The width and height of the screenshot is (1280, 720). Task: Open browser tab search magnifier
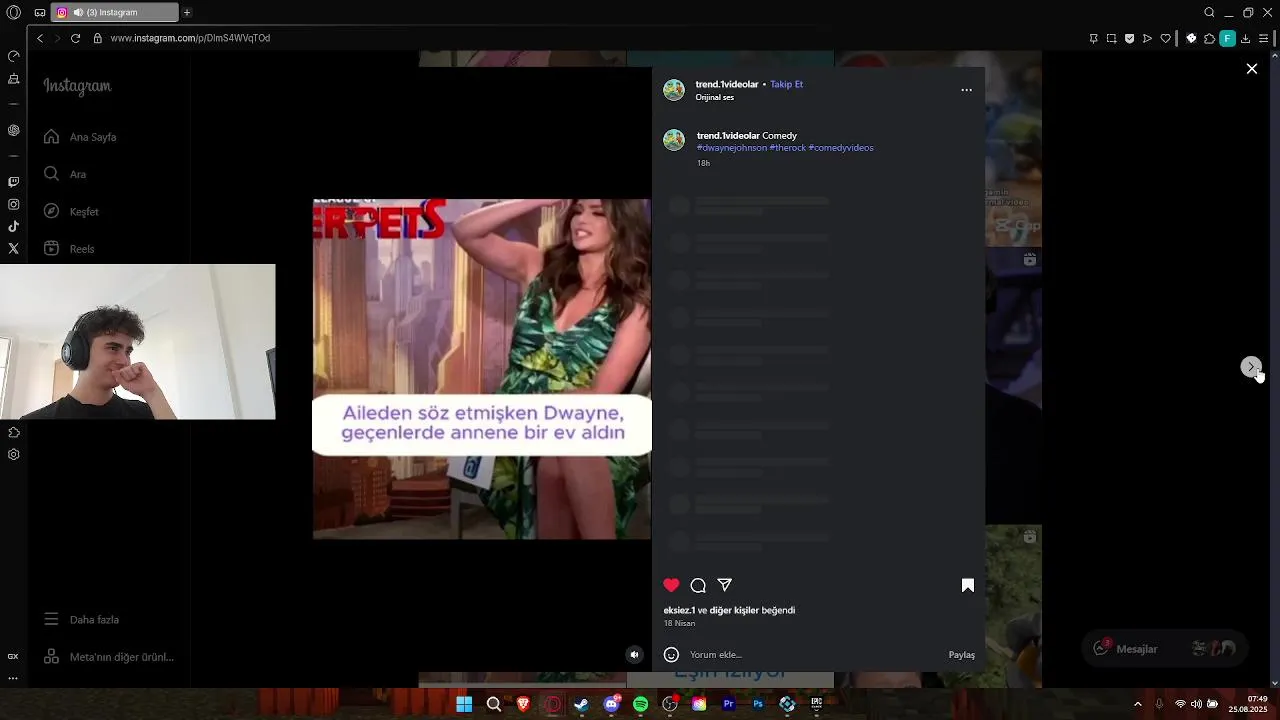(1209, 13)
